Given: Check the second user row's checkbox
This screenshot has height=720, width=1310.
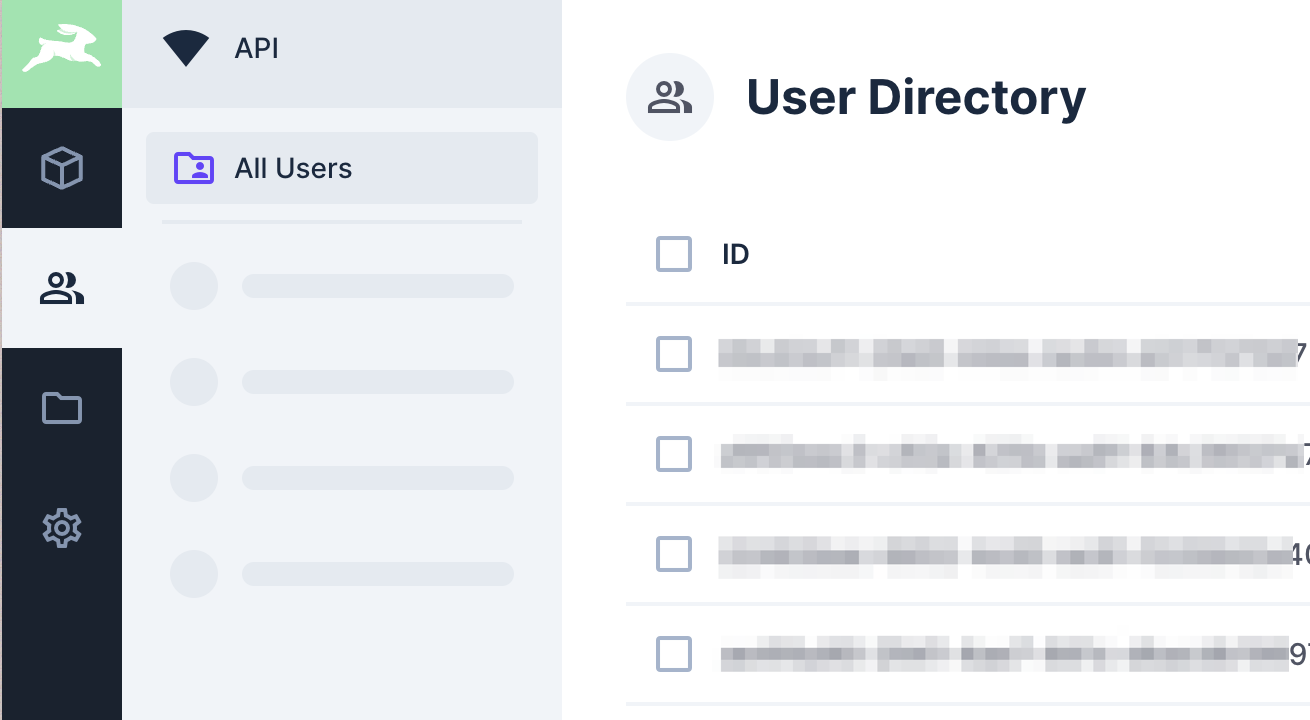Looking at the screenshot, I should coord(674,454).
